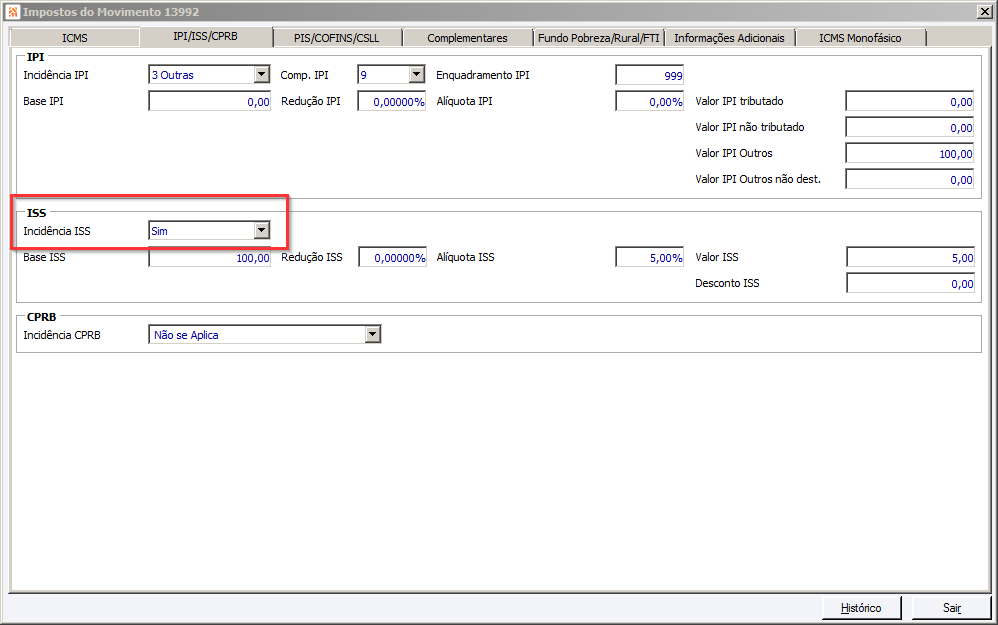This screenshot has height=625, width=998.
Task: Close the Impostos do Movimento window
Action: 984,11
